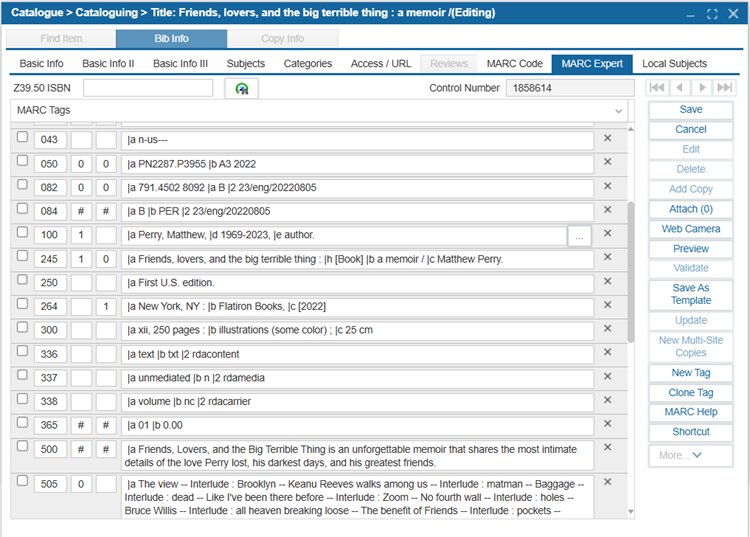Viewport: 750px width, 537px height.
Task: Remove the 082 tag row
Action: [607, 186]
